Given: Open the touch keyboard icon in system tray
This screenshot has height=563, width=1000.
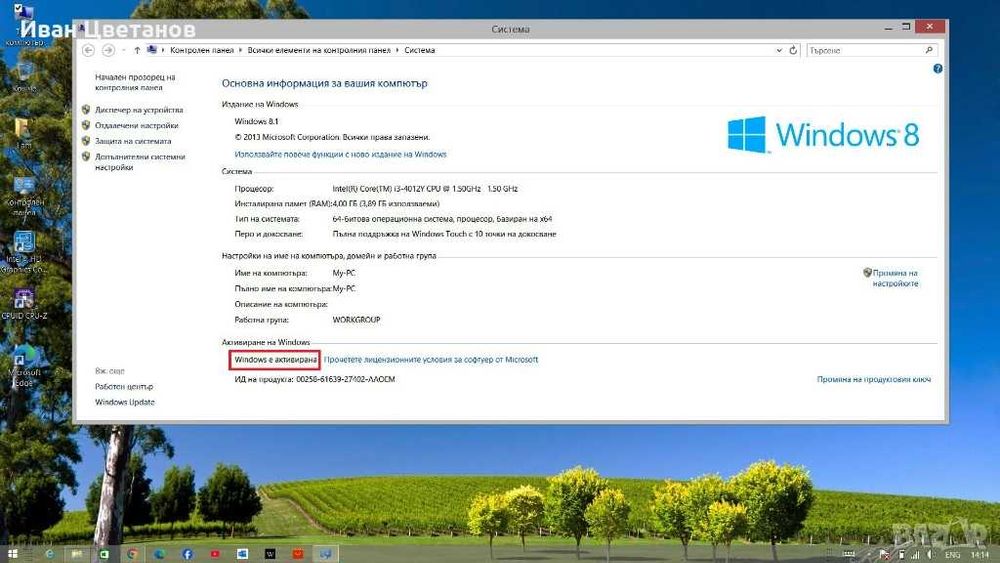Looking at the screenshot, I should 849,555.
